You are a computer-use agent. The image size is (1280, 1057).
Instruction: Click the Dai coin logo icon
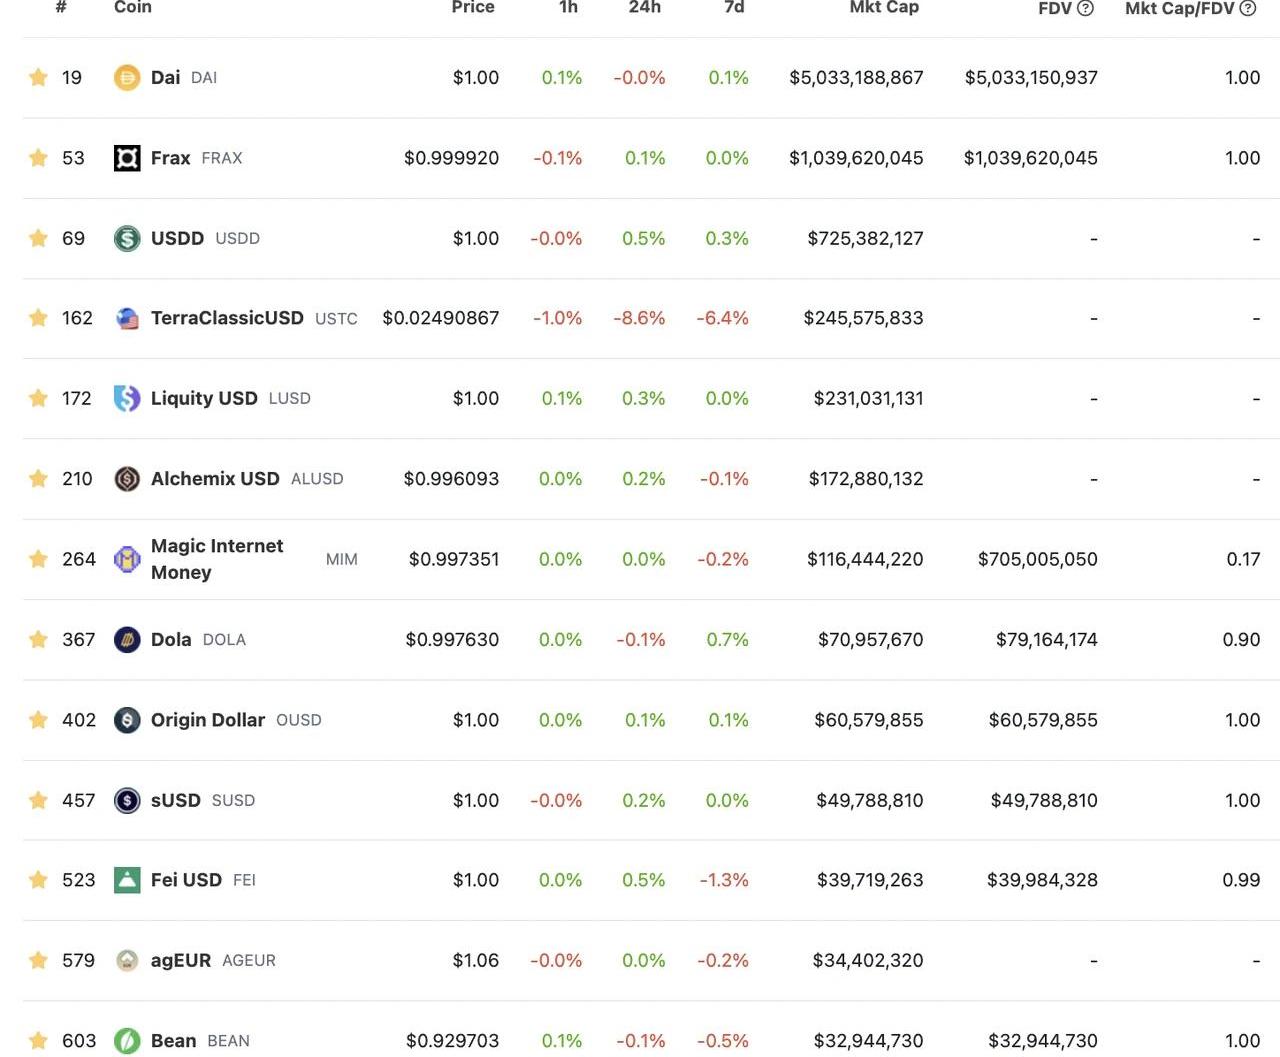pyautogui.click(x=127, y=78)
